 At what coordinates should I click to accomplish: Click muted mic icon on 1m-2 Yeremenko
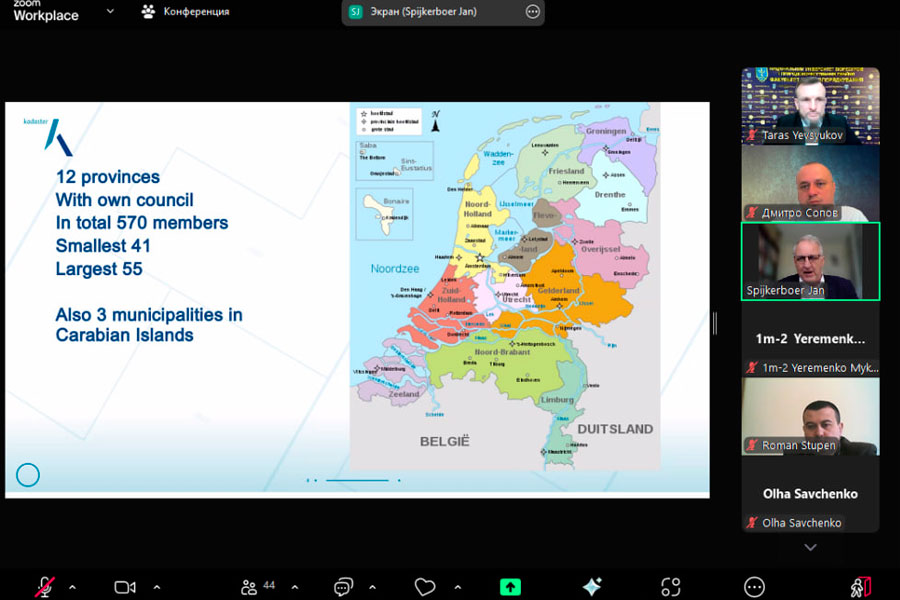(x=752, y=367)
